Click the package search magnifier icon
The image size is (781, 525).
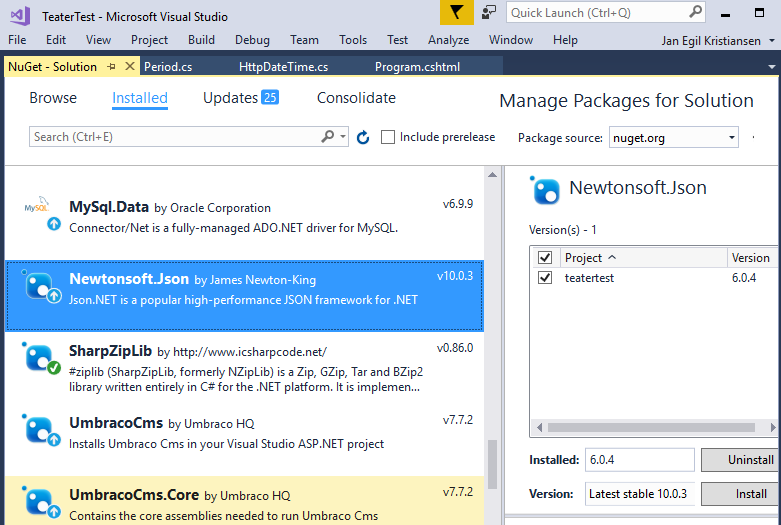pyautogui.click(x=328, y=136)
